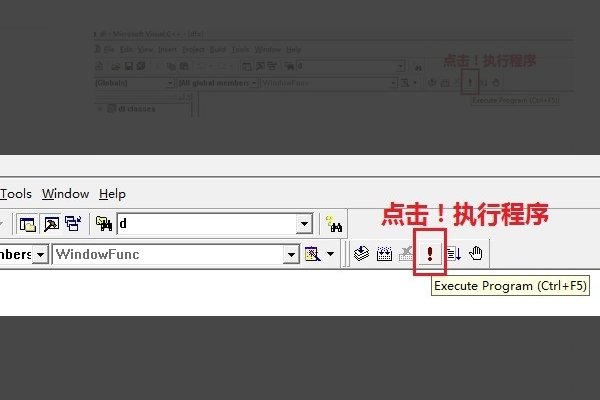The image size is (600, 400).
Task: Click the Find in Files icon
Action: 103,224
